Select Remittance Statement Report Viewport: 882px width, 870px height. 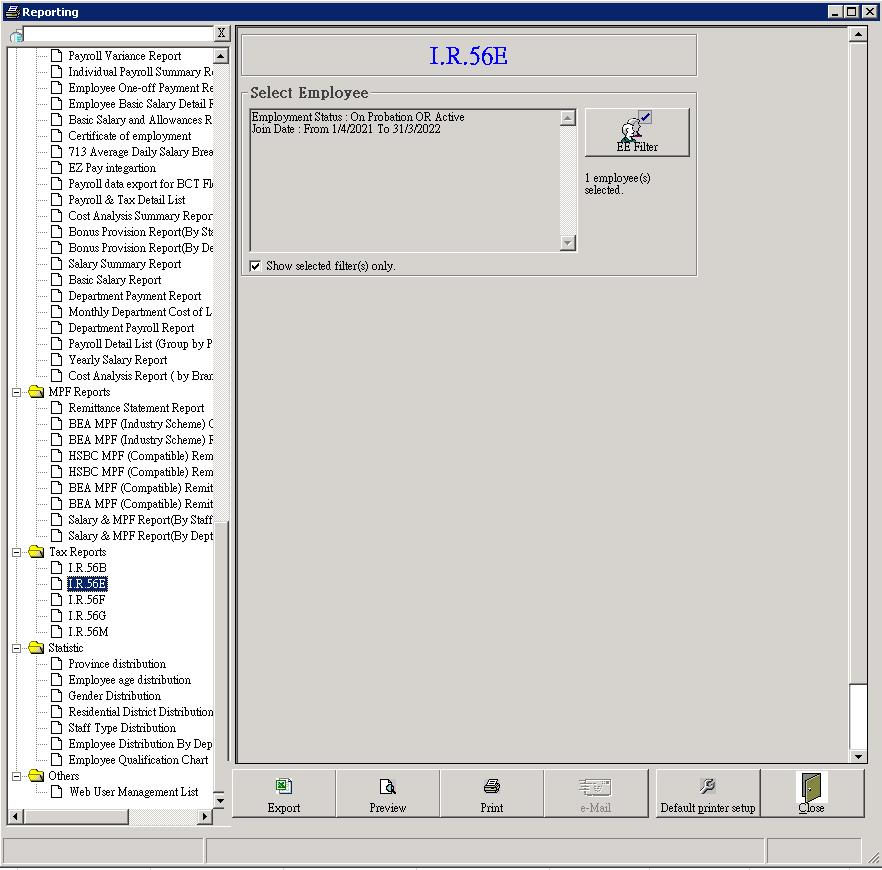click(x=136, y=408)
